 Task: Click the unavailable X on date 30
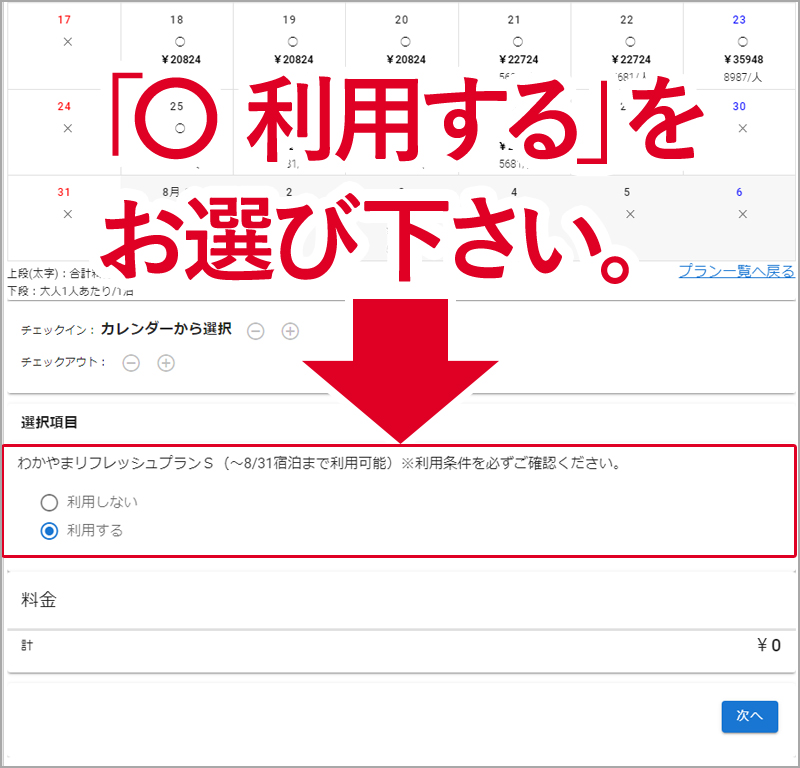coord(742,128)
